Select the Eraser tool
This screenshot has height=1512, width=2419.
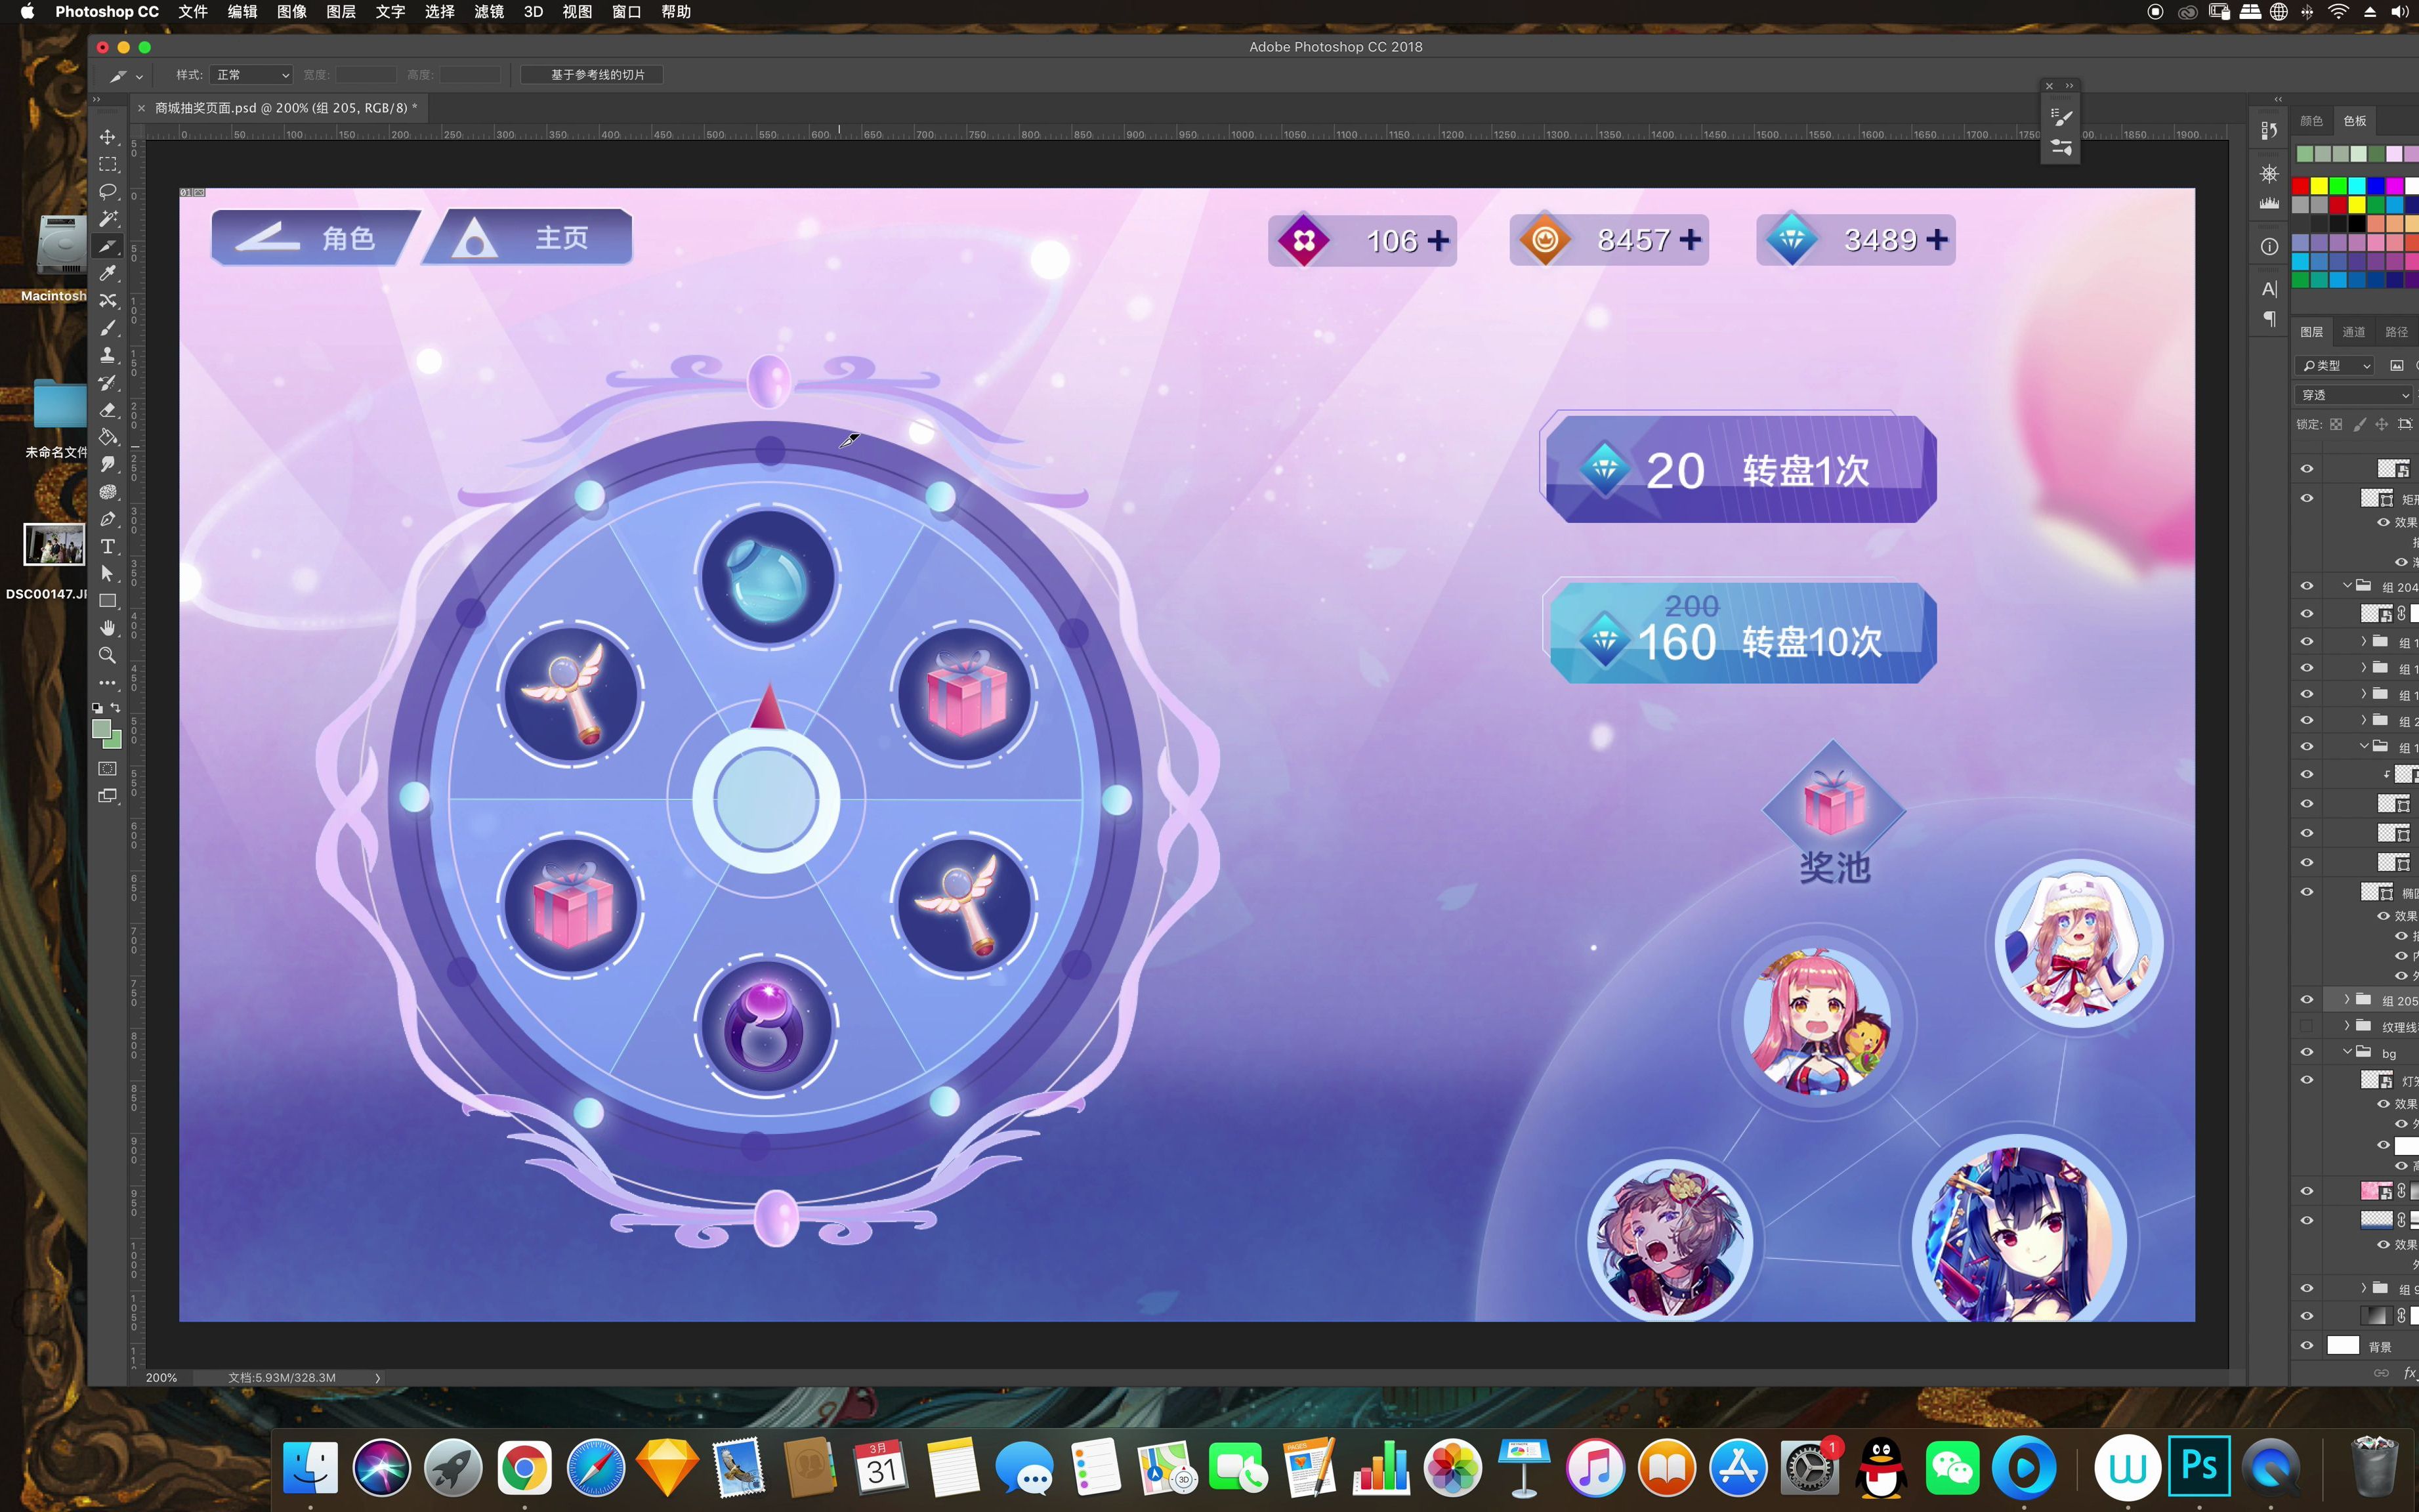point(108,410)
